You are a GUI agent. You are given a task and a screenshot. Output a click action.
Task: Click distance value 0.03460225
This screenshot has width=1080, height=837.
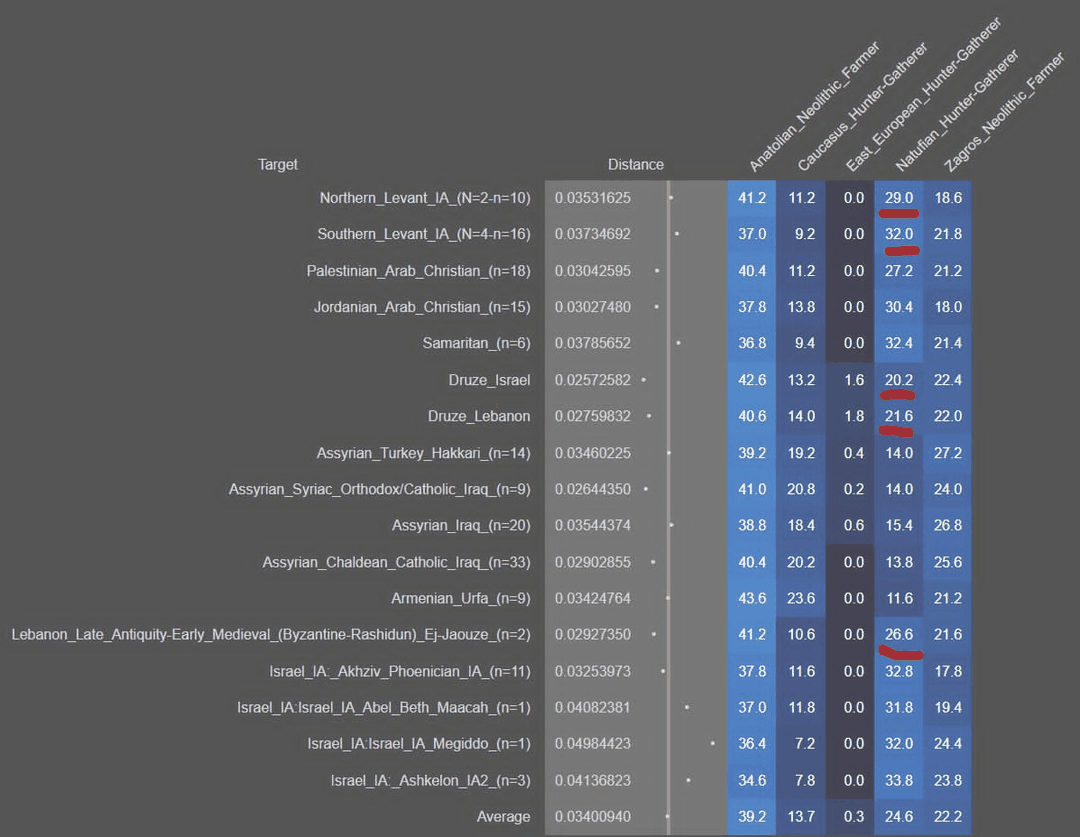tap(592, 453)
